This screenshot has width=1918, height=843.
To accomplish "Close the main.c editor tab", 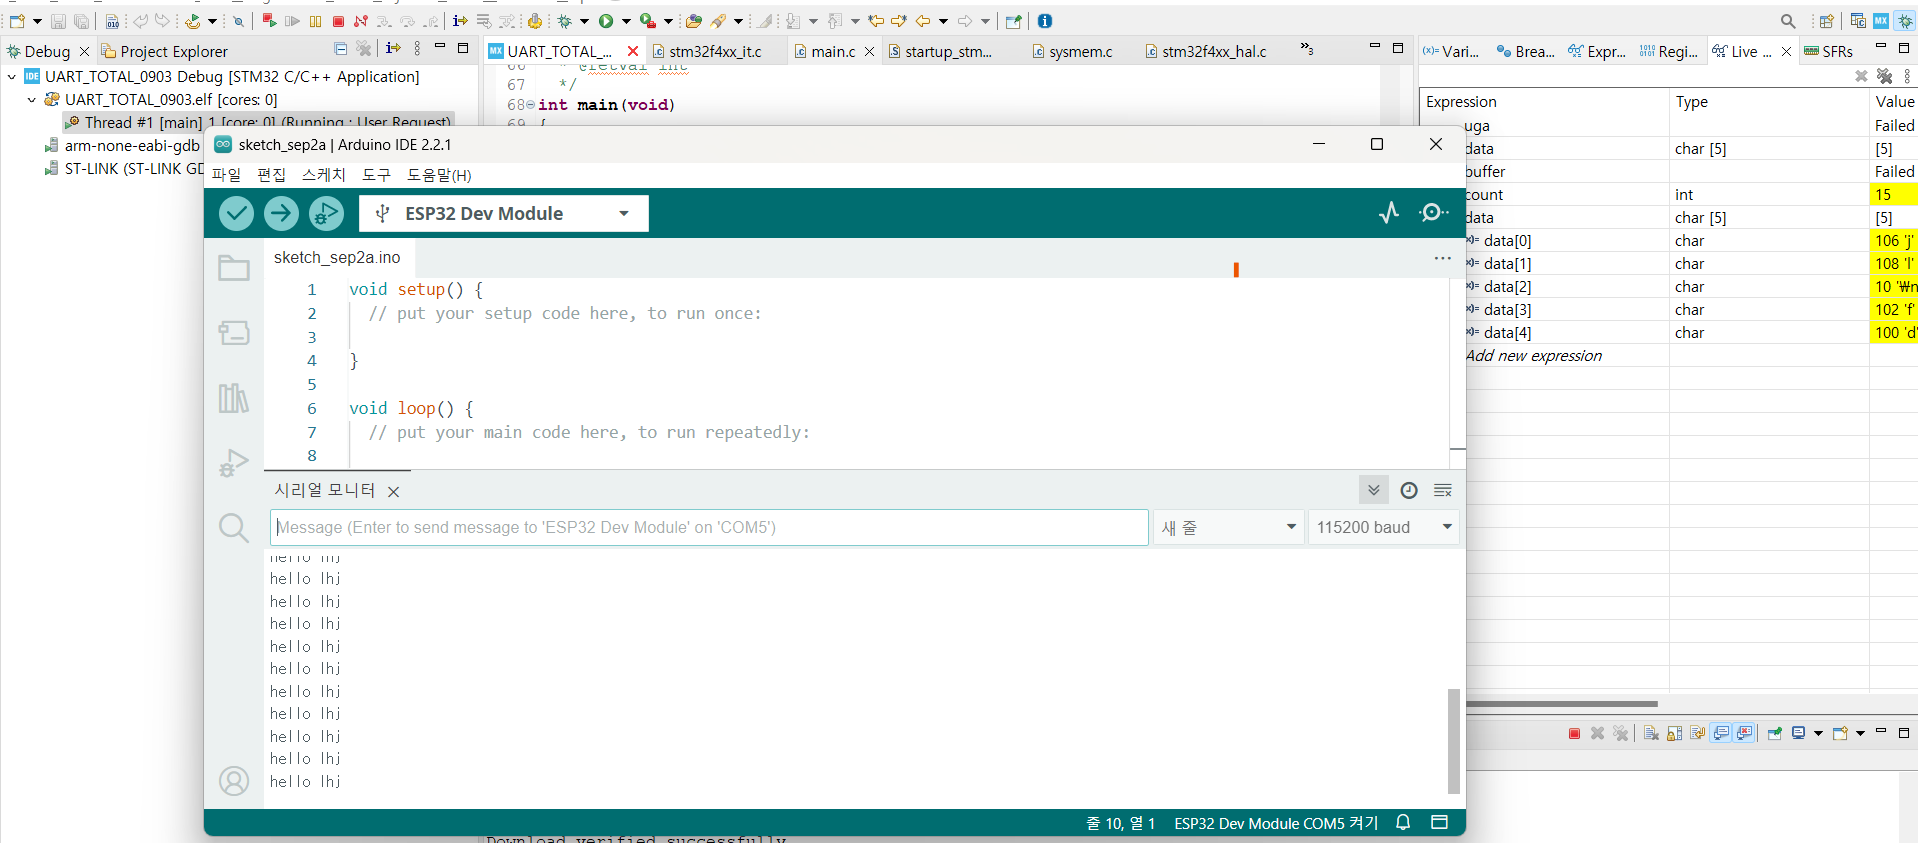I will click(x=869, y=51).
